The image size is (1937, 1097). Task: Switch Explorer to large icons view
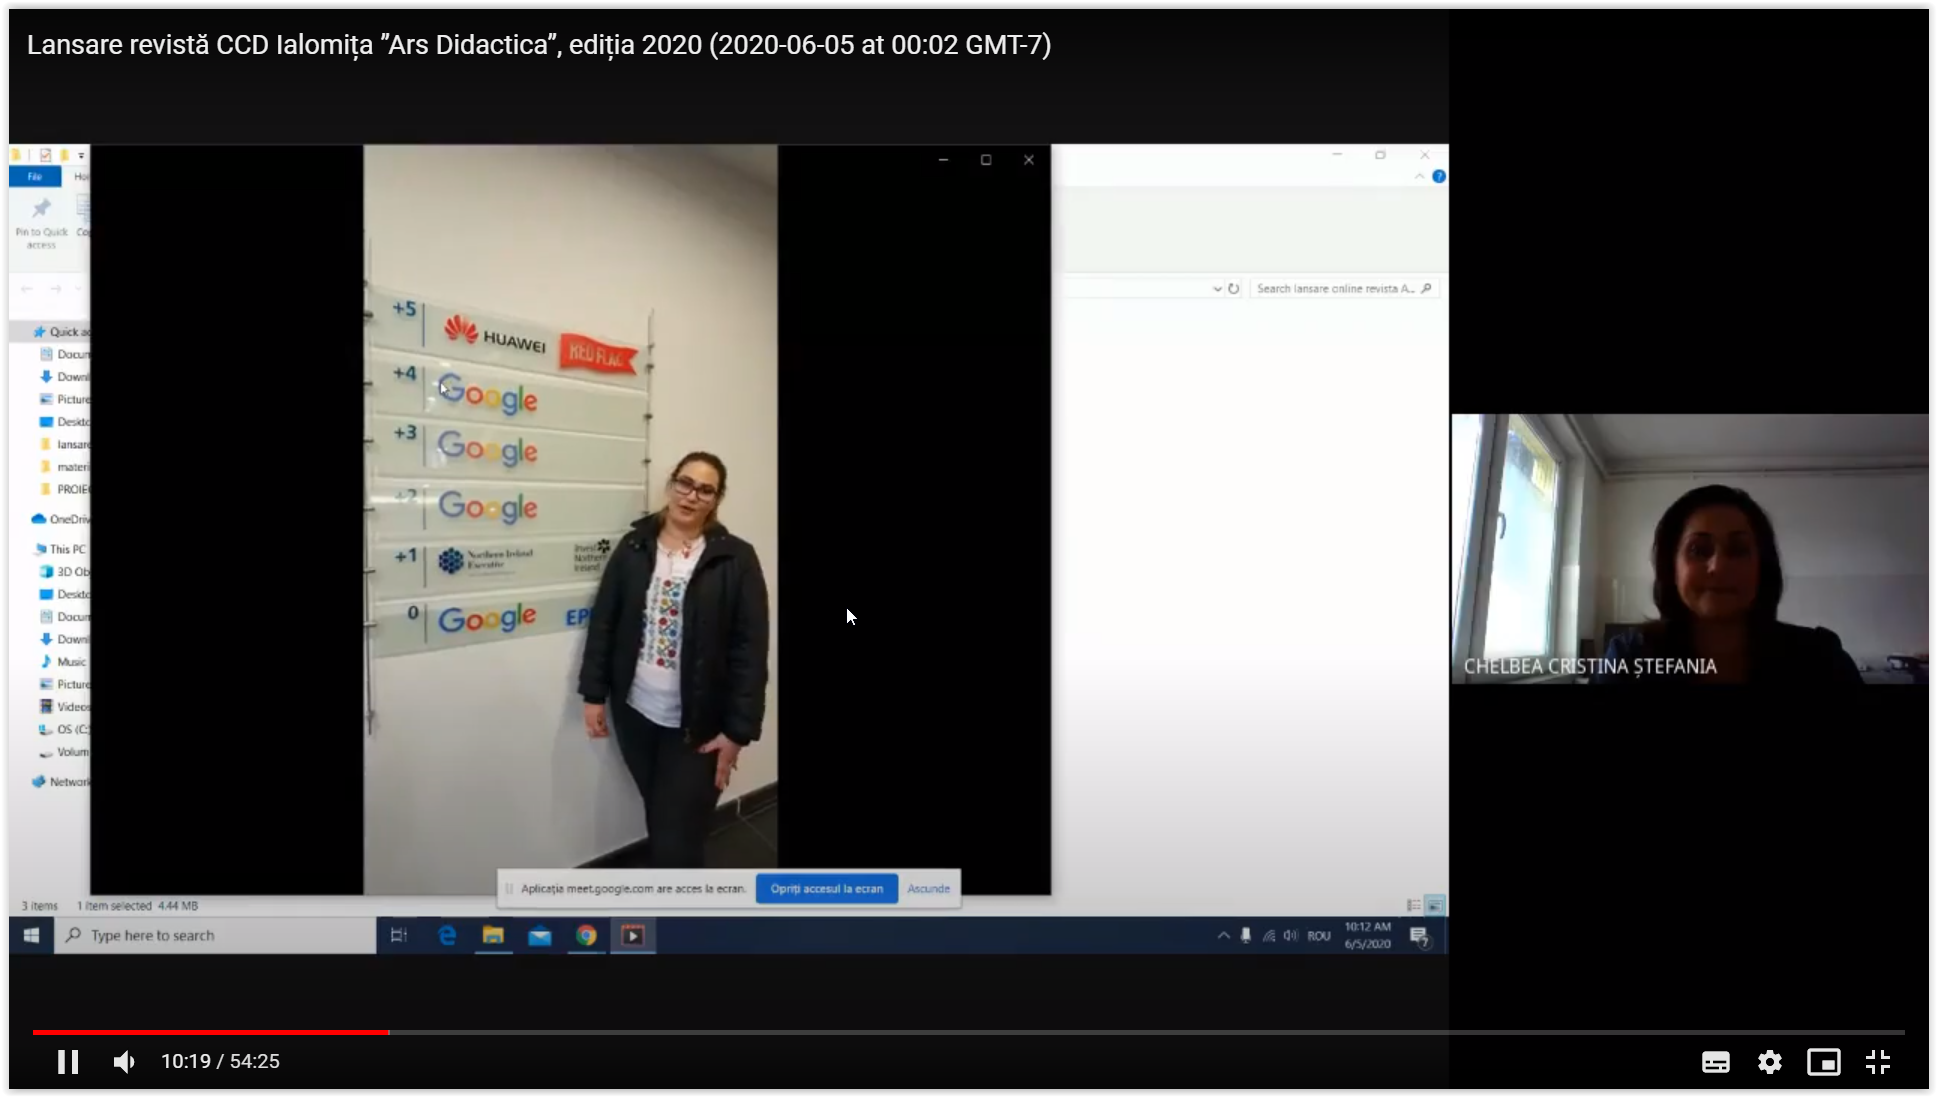(1434, 905)
